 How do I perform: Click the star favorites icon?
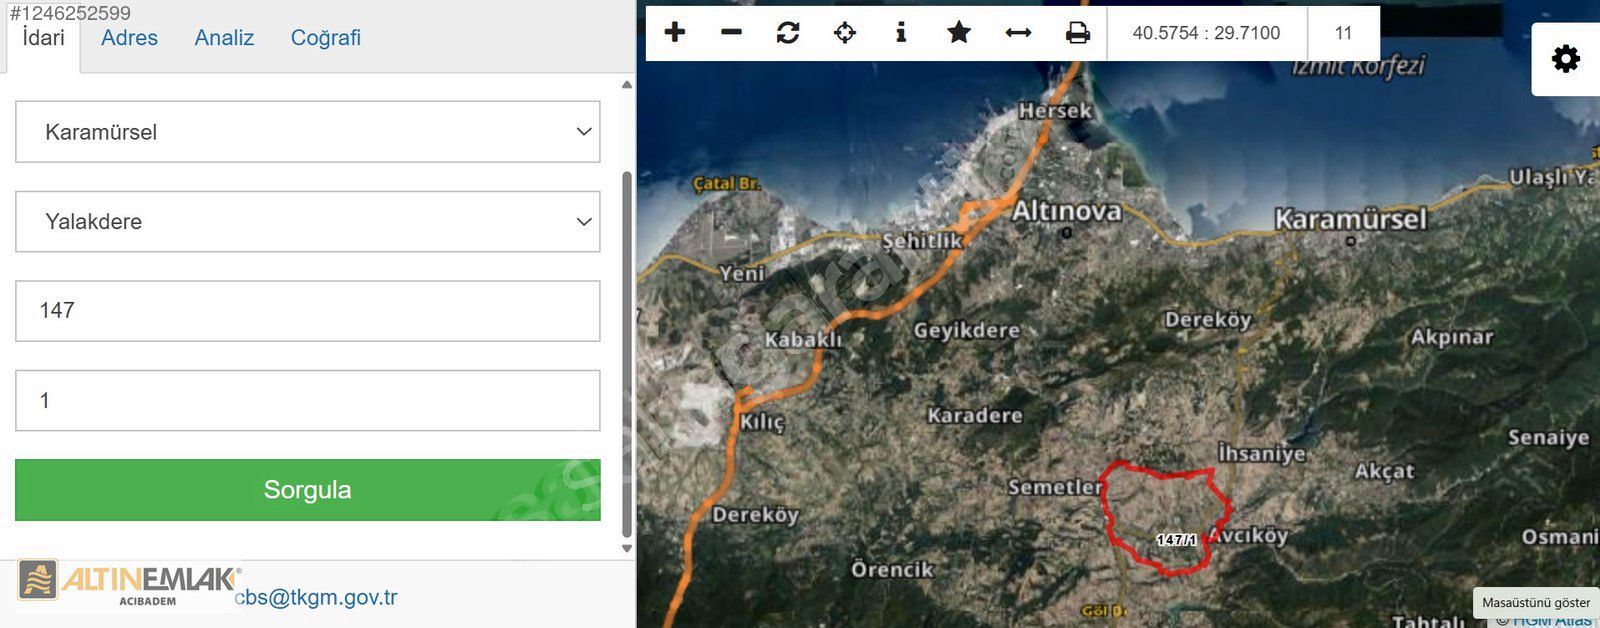point(959,33)
